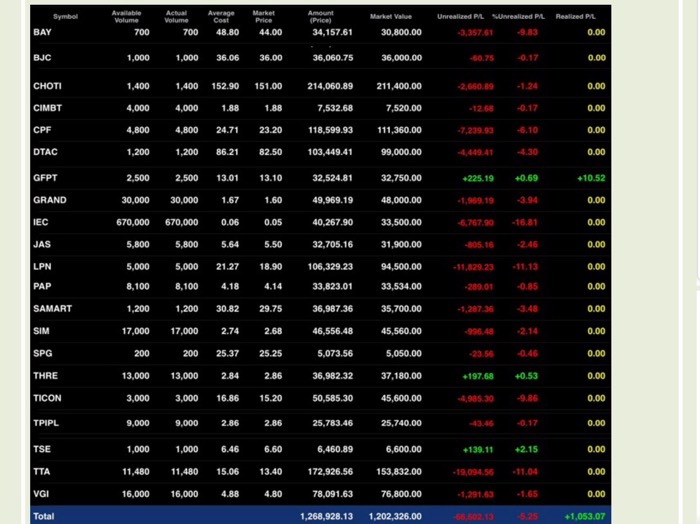The height and width of the screenshot is (524, 700).
Task: Select the BJC stock symbol
Action: click(42, 58)
